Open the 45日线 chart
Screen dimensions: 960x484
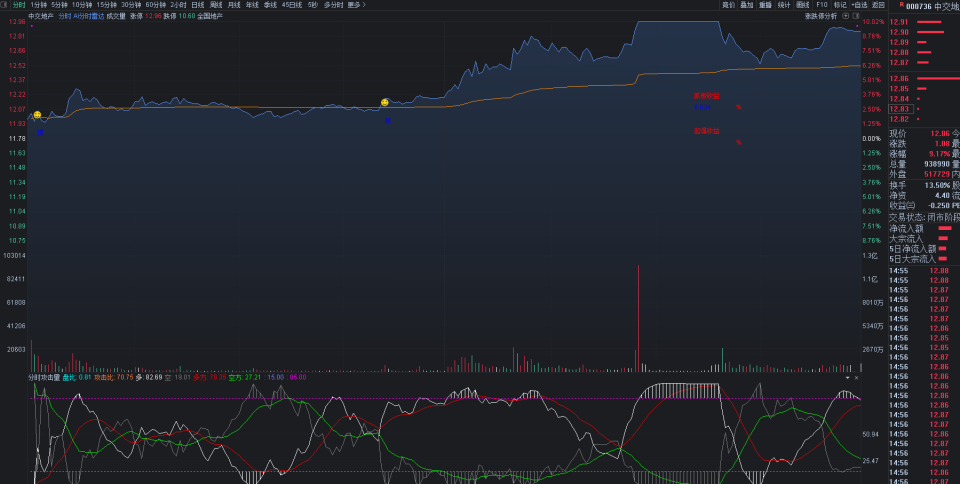(x=292, y=4)
